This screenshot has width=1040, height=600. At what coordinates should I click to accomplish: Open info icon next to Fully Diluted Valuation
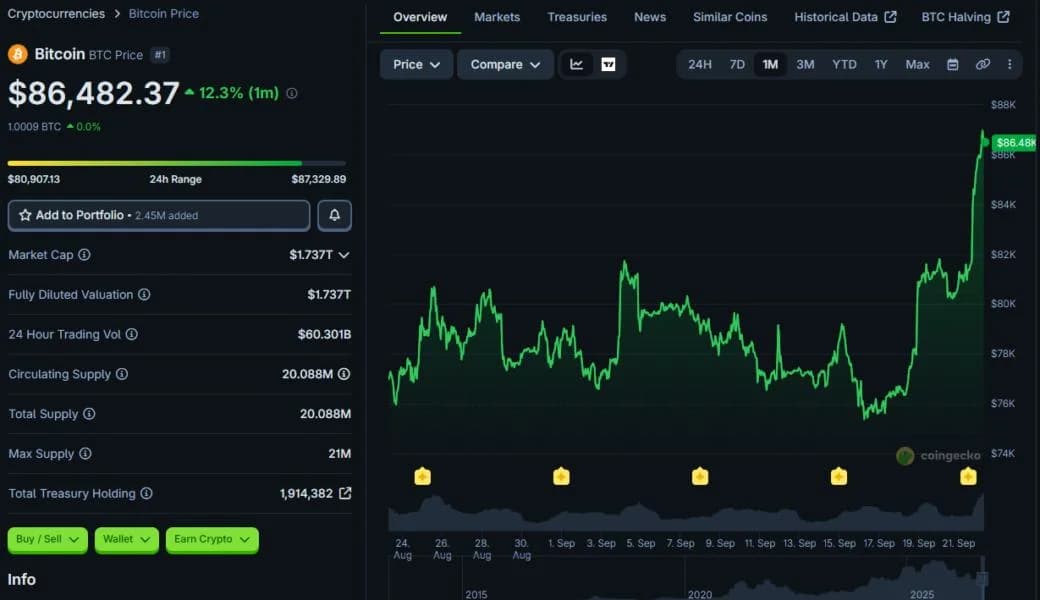144,294
